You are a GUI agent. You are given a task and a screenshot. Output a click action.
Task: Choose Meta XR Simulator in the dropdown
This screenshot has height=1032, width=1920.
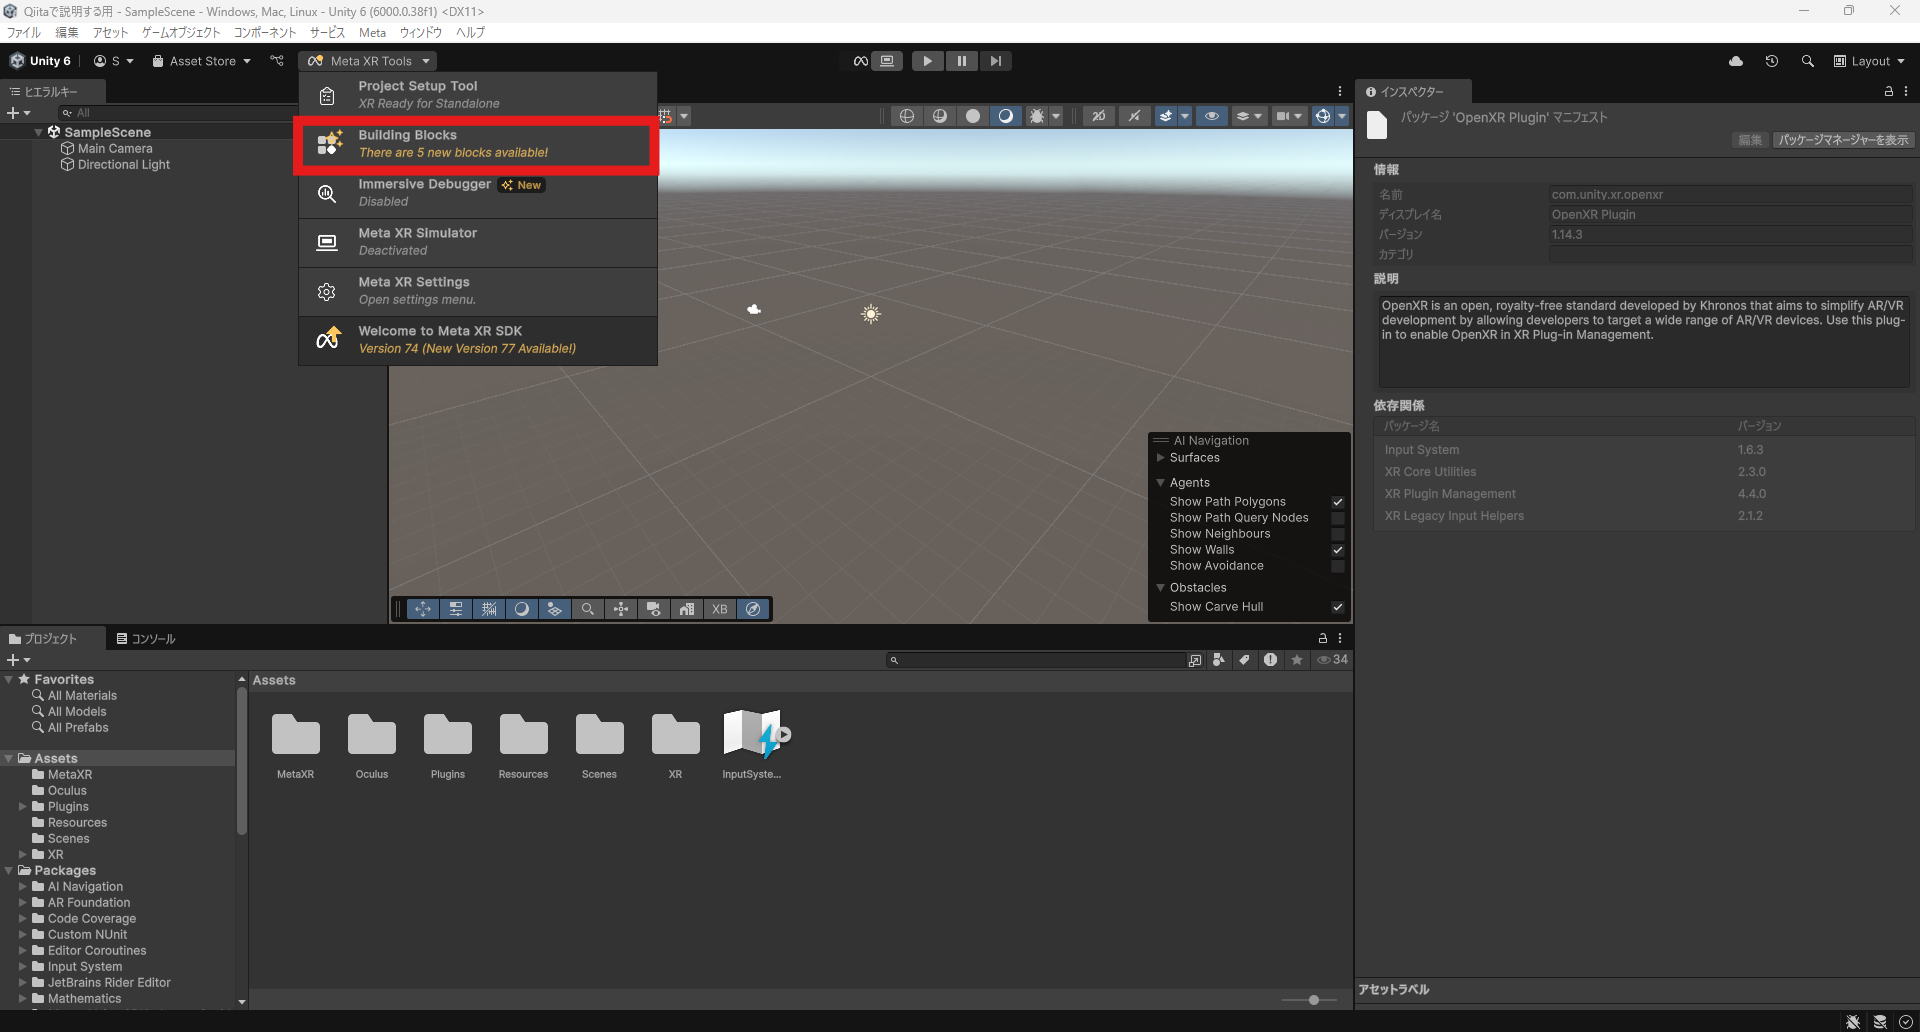pyautogui.click(x=478, y=242)
